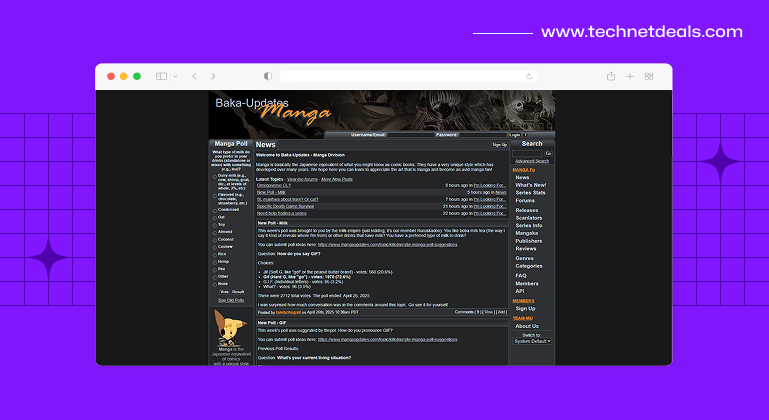Viewport: 769px width, 420px height.
Task: Open FAQ in the right menu
Action: click(x=521, y=276)
